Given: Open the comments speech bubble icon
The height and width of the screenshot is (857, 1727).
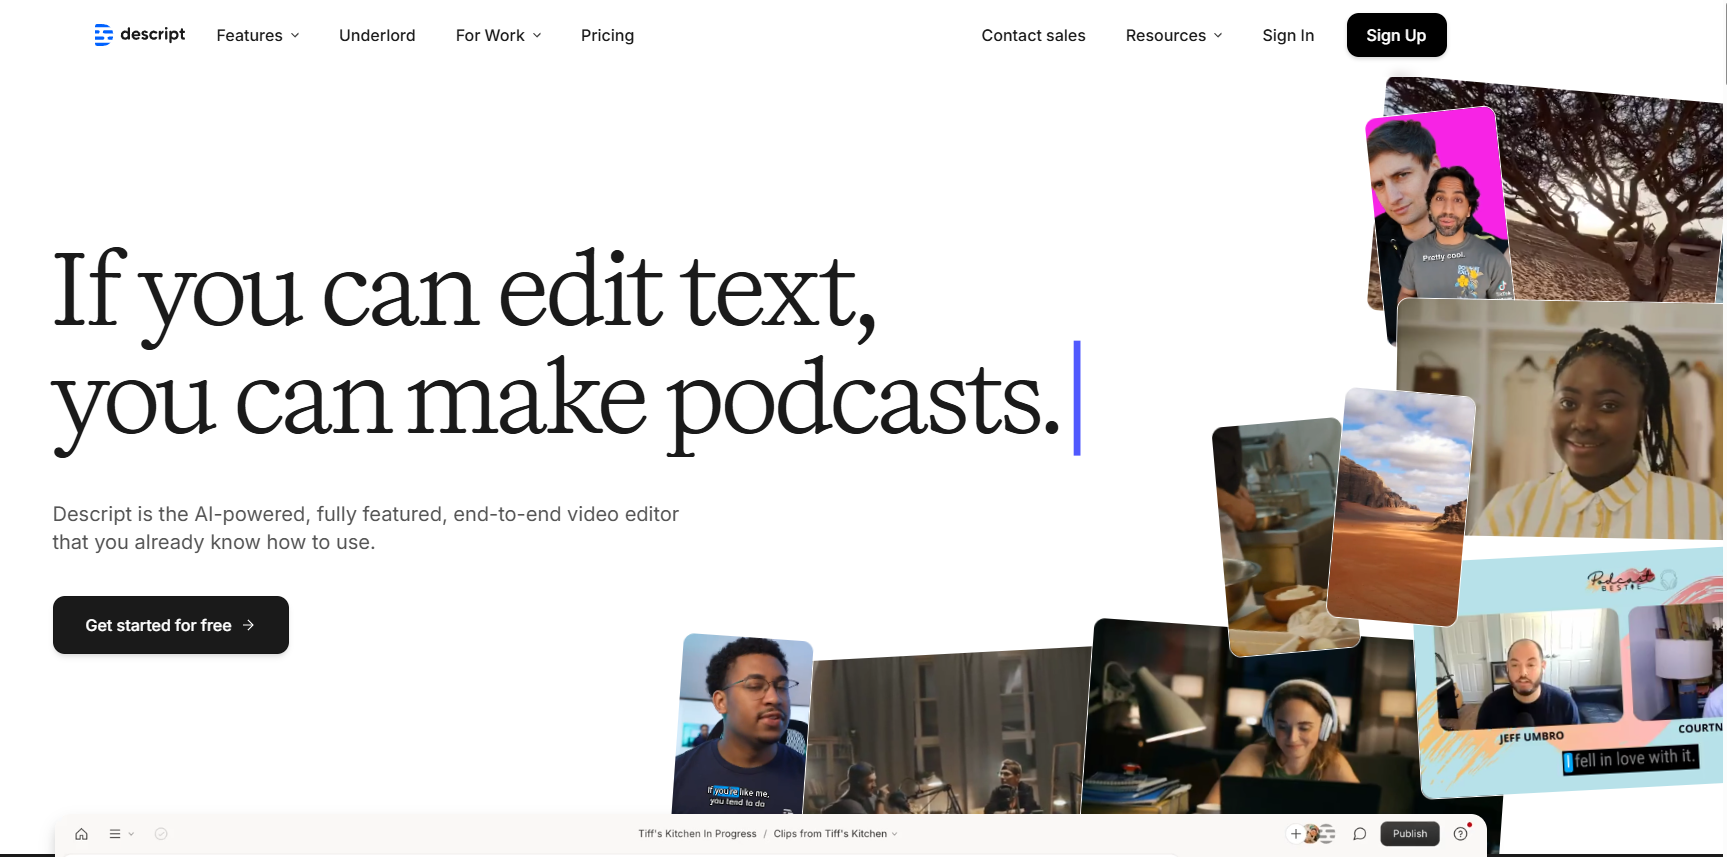Looking at the screenshot, I should coord(1359,834).
